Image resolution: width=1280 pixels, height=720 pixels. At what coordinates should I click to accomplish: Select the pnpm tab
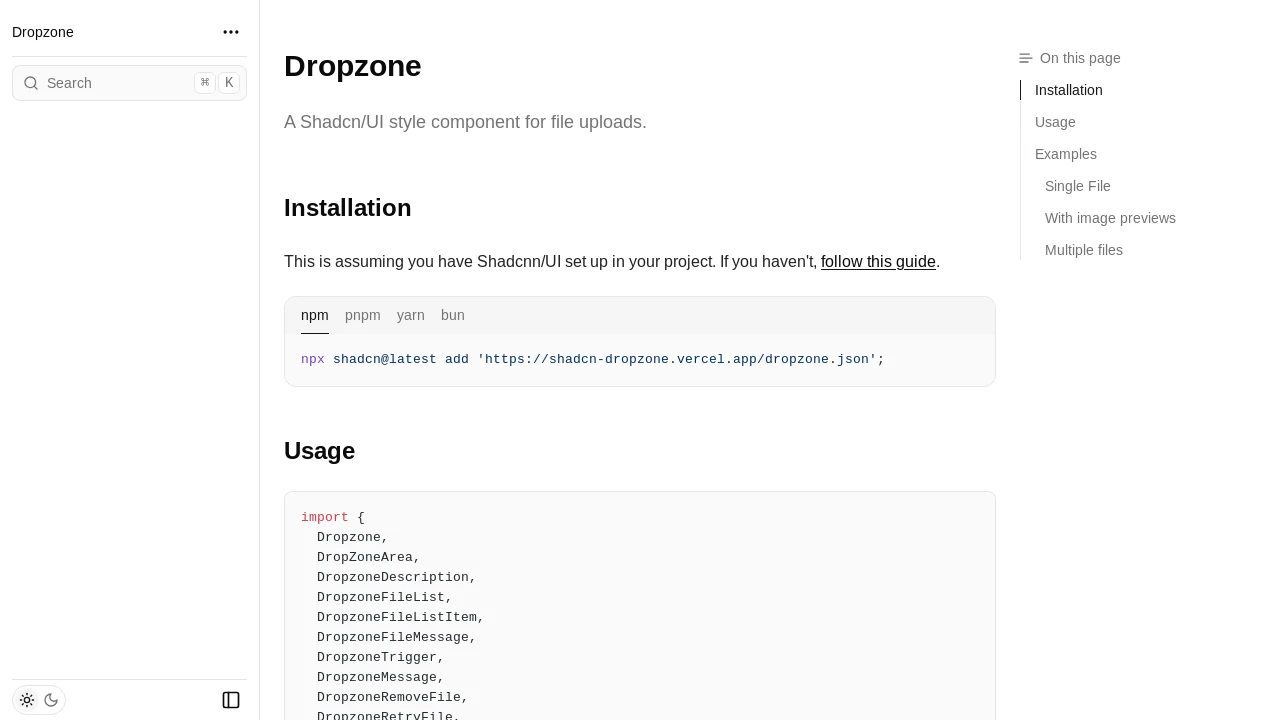pyautogui.click(x=363, y=315)
